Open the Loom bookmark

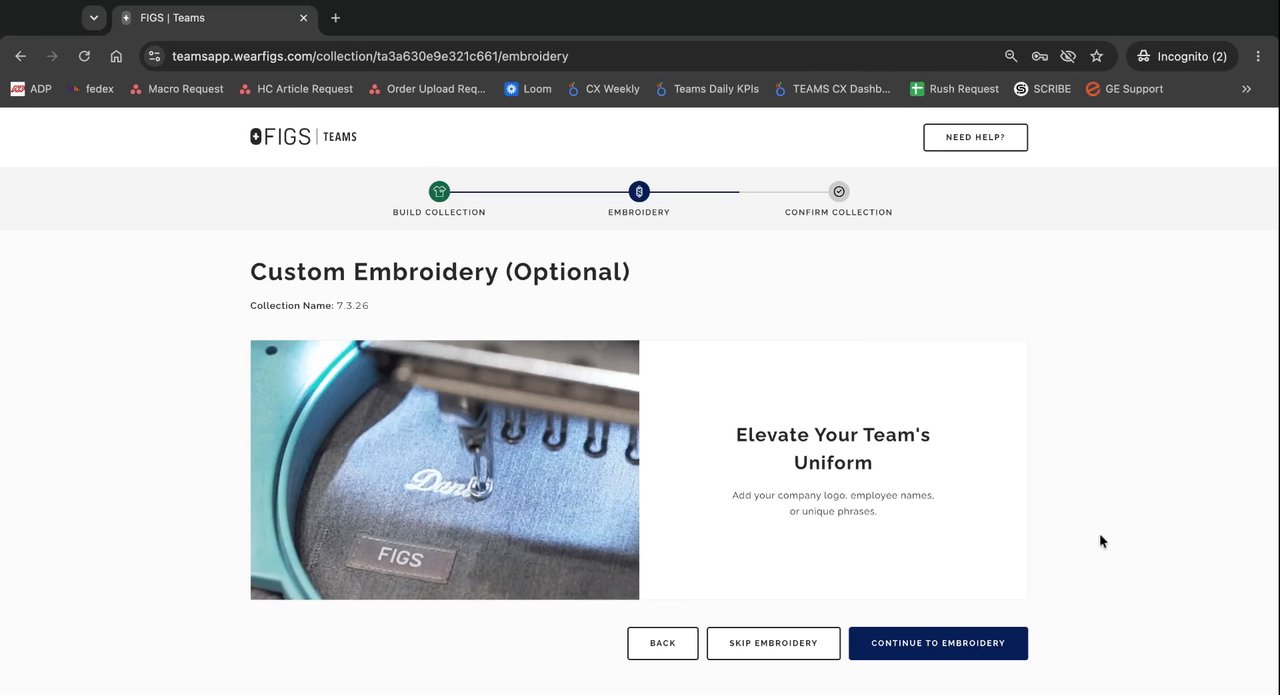pyautogui.click(x=528, y=89)
